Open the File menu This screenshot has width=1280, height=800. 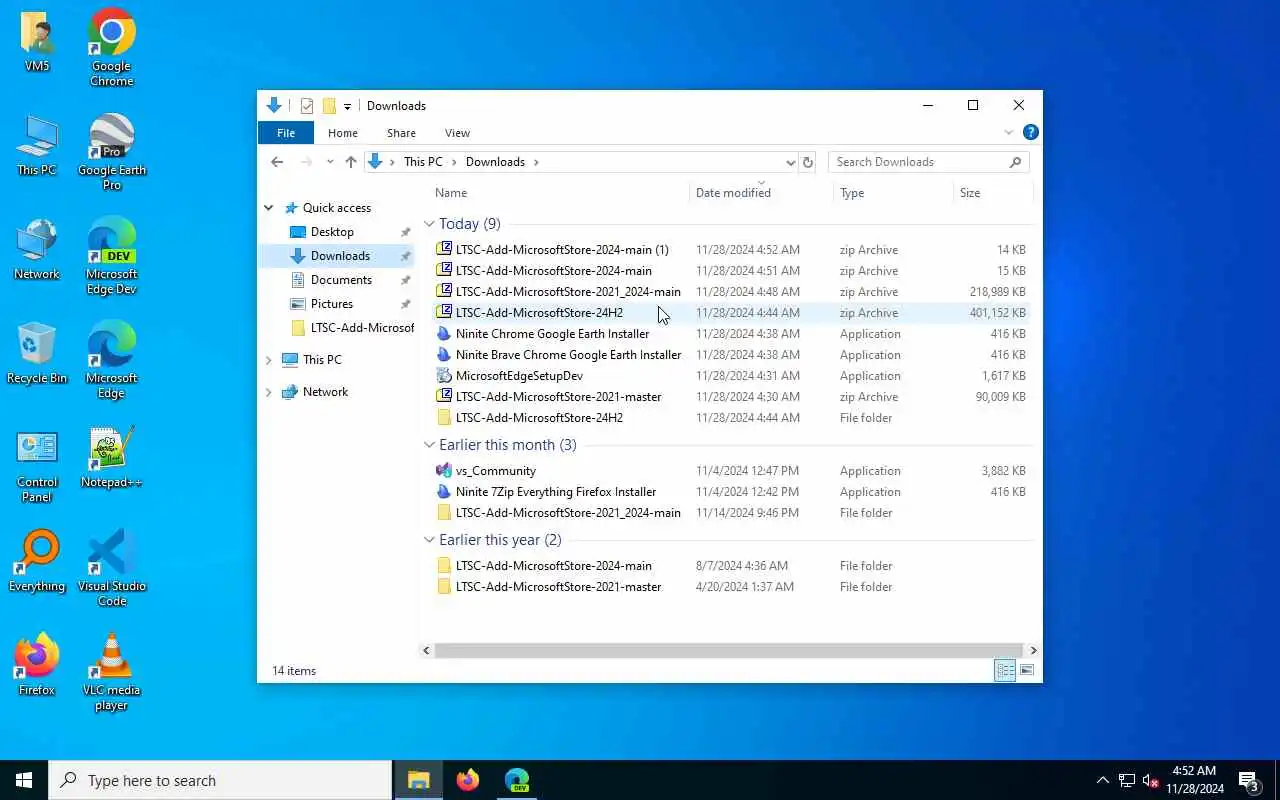pyautogui.click(x=286, y=133)
